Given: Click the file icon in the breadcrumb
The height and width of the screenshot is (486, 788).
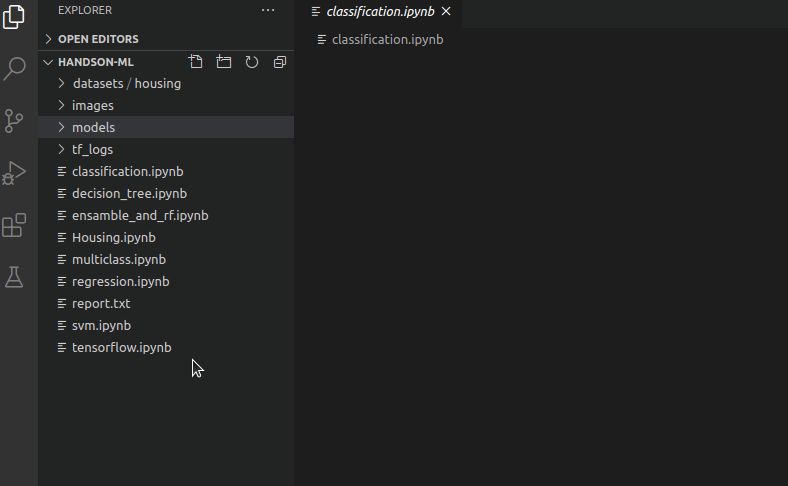Looking at the screenshot, I should (322, 40).
